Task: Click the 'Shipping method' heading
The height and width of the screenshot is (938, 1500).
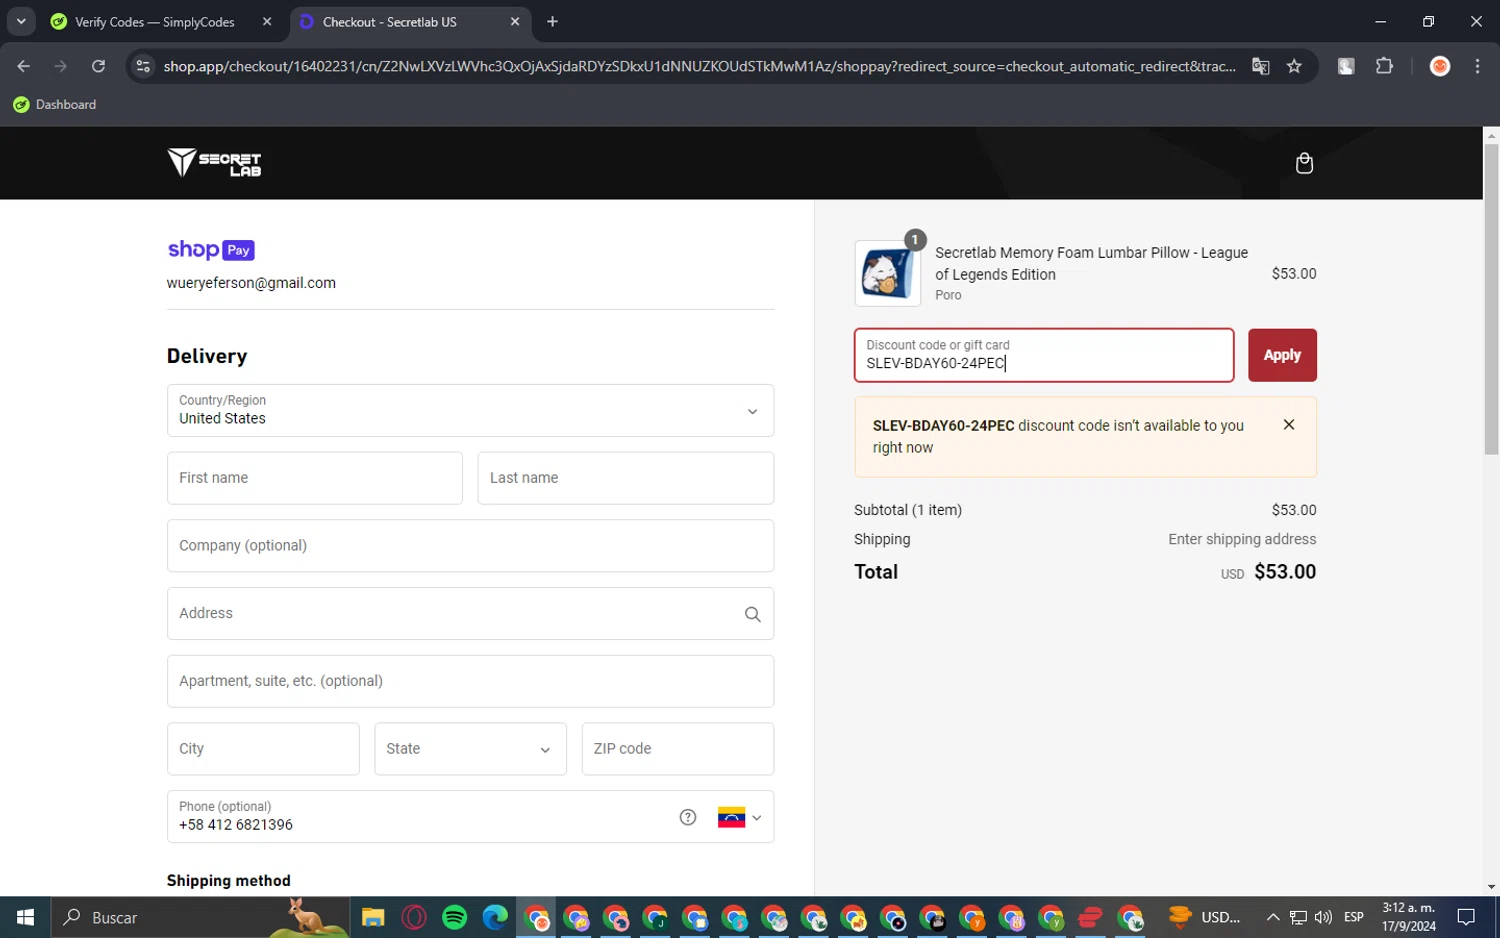Action: click(229, 881)
